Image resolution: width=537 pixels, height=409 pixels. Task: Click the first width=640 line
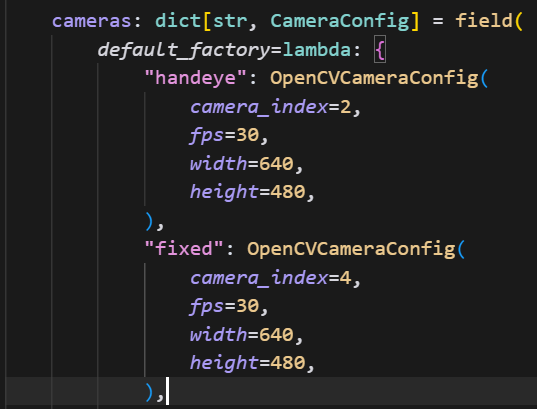point(247,164)
